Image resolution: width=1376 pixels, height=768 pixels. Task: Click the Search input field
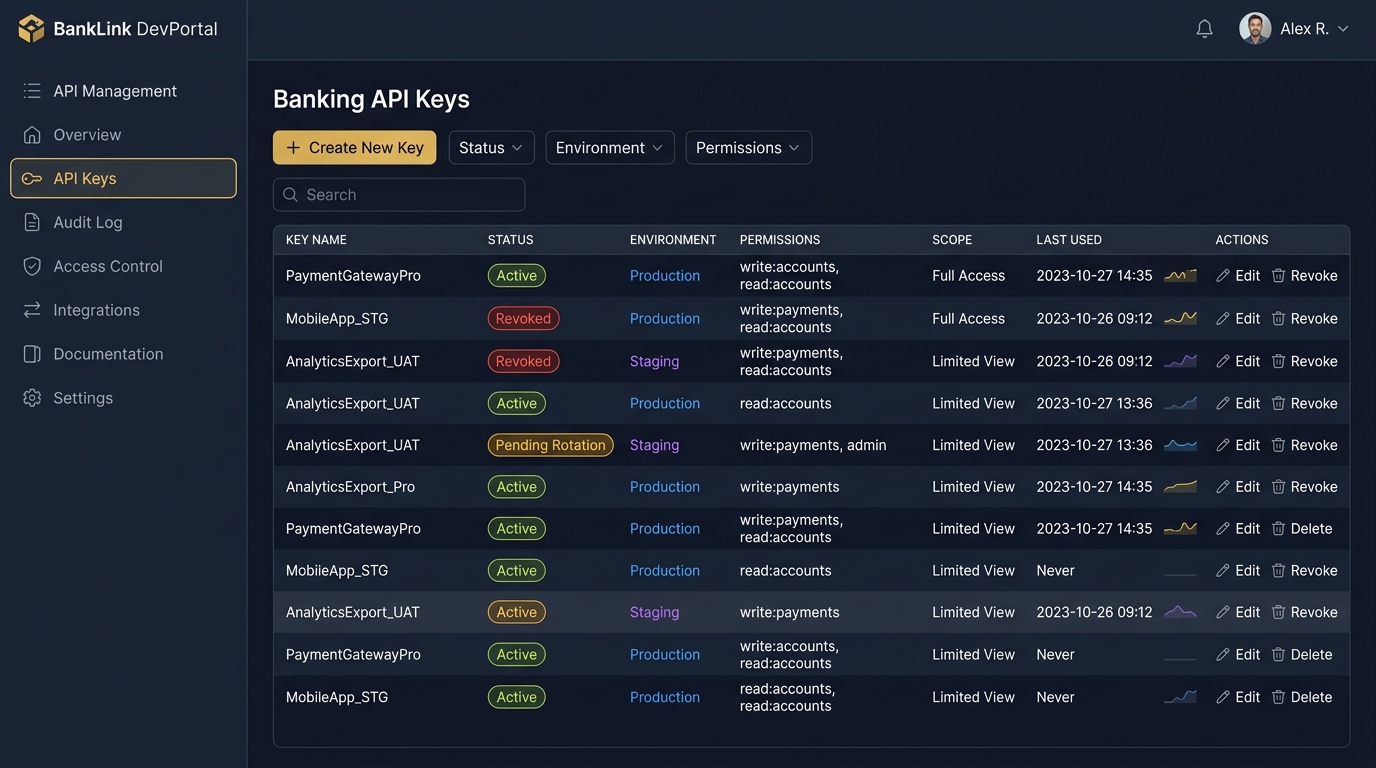[x=399, y=195]
